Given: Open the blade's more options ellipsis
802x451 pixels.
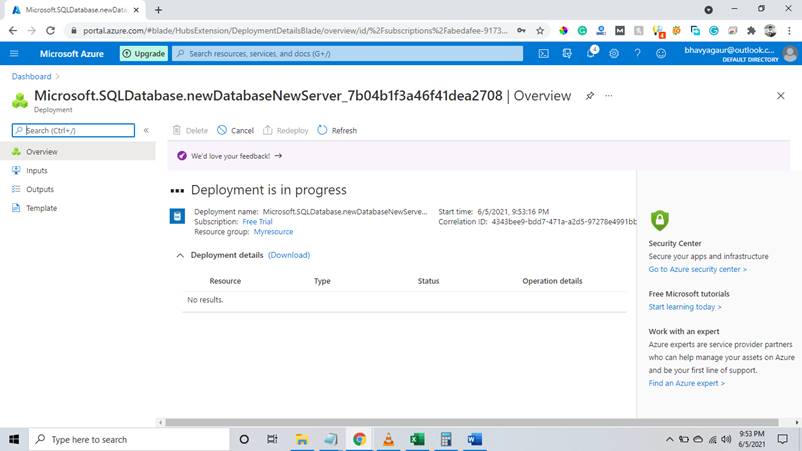Looking at the screenshot, I should 609,96.
